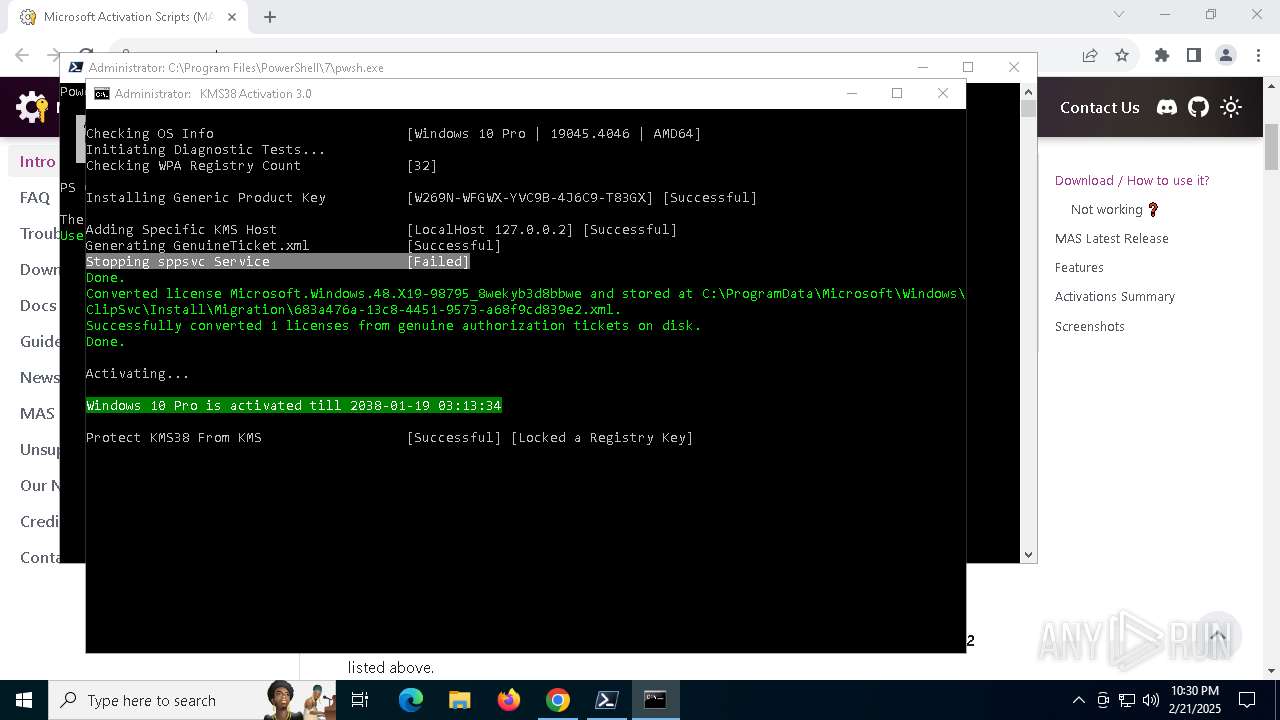Open Task View from the taskbar

[x=360, y=700]
